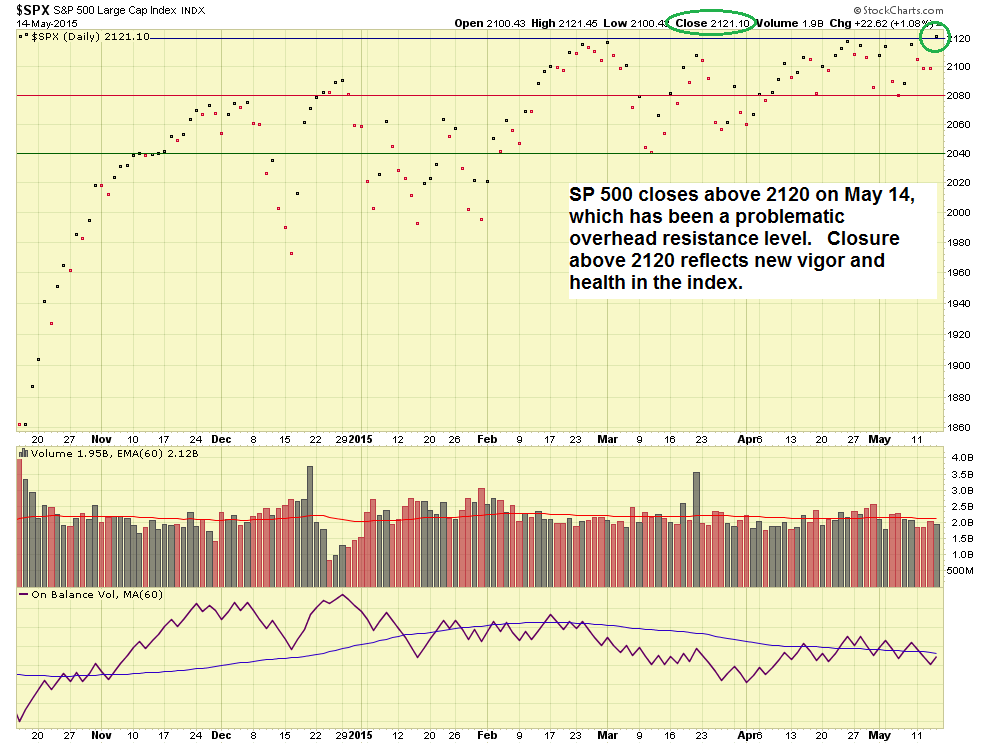Click the 3.0B volume axis label
990x744 pixels.
[962, 491]
